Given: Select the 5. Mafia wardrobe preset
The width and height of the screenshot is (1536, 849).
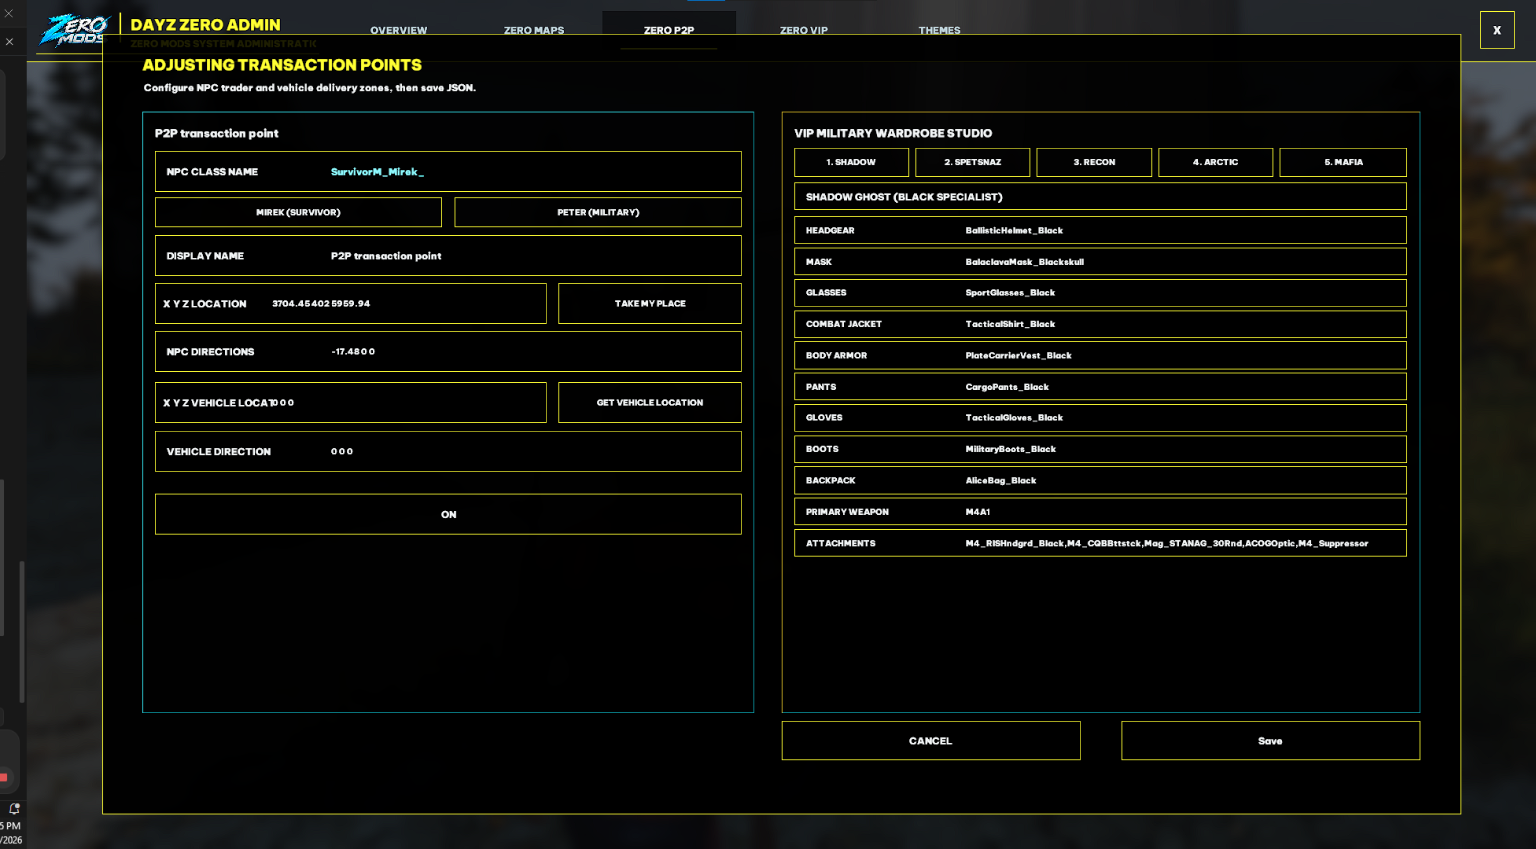Looking at the screenshot, I should click(1343, 162).
